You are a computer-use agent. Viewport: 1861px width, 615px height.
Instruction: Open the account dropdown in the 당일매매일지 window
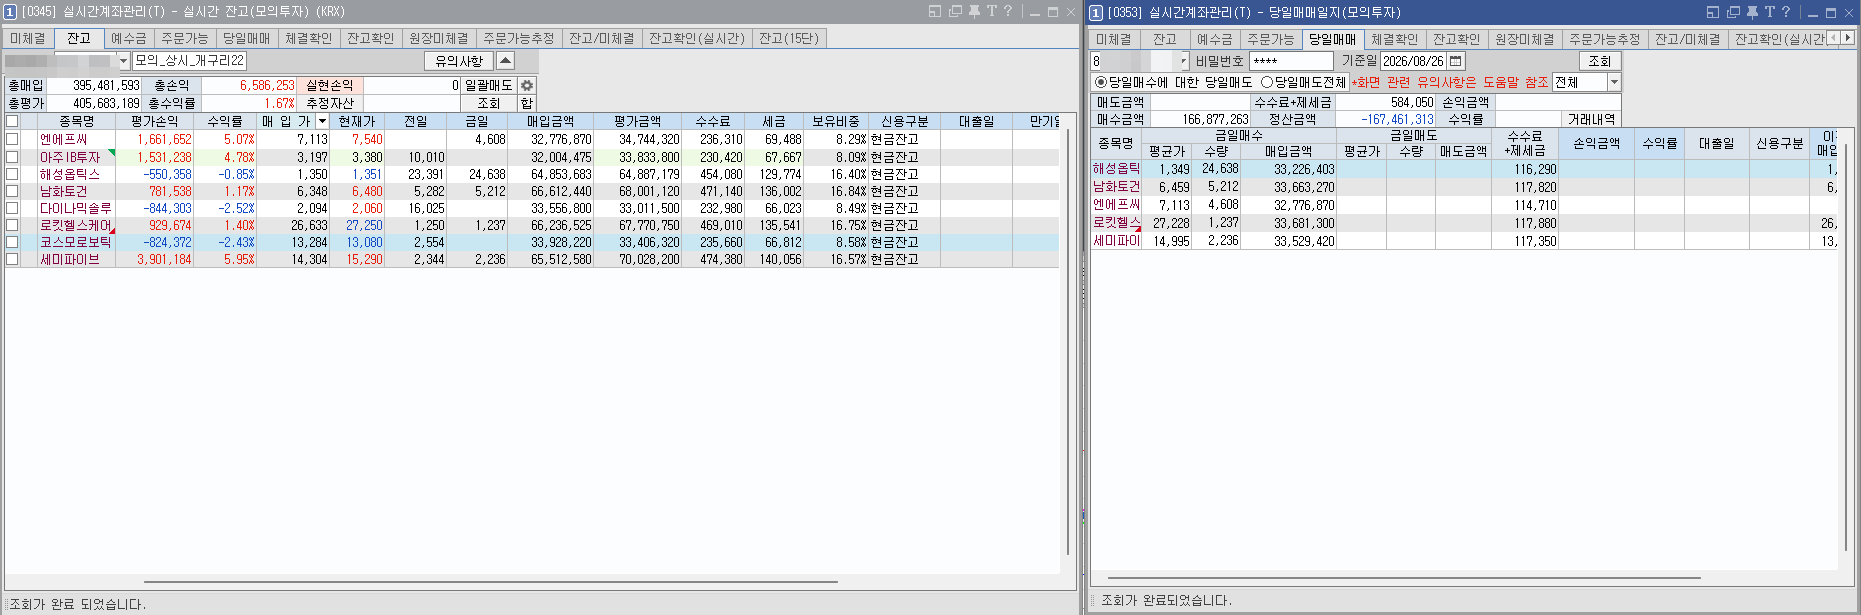(x=1184, y=61)
